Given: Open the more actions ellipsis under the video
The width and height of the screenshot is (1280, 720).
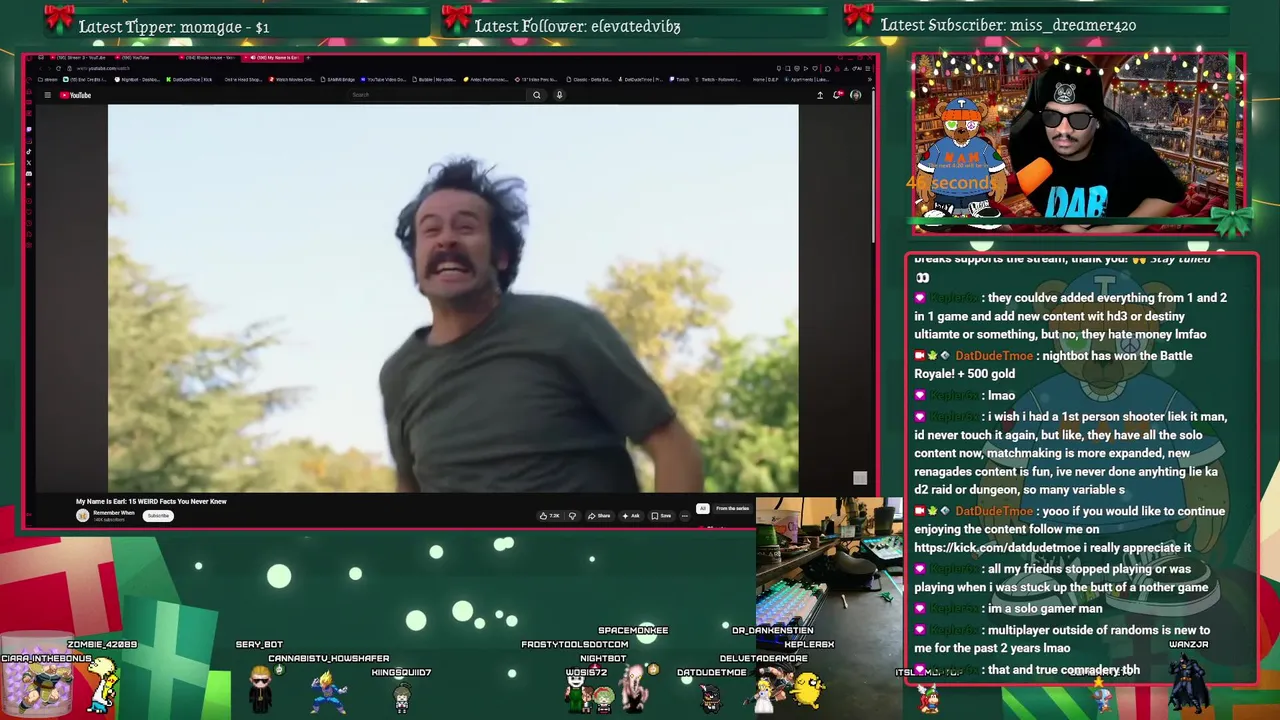Looking at the screenshot, I should tap(685, 516).
